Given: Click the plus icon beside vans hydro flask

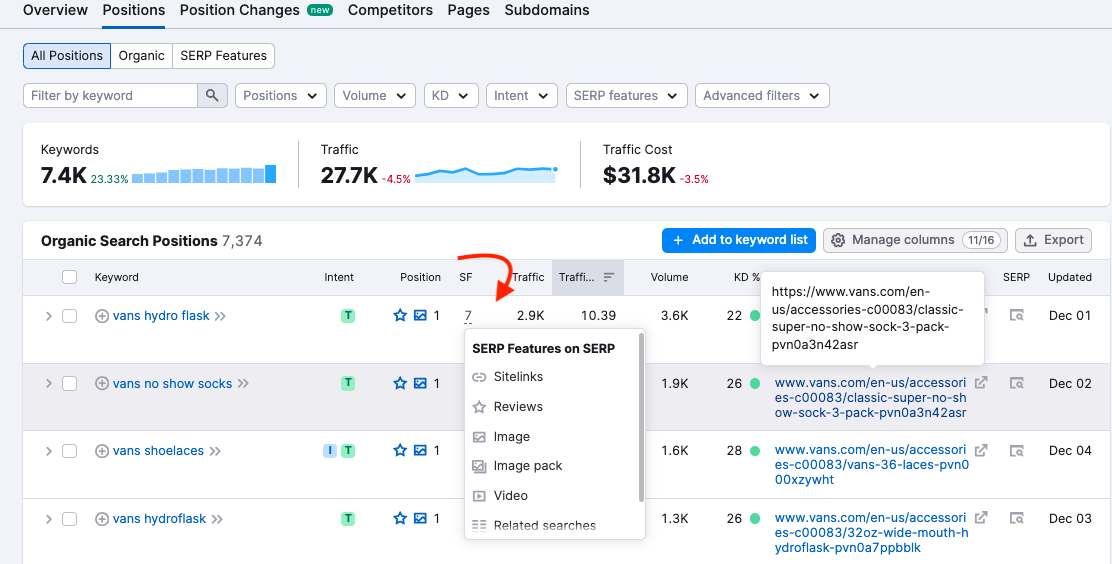Looking at the screenshot, I should pyautogui.click(x=101, y=316).
